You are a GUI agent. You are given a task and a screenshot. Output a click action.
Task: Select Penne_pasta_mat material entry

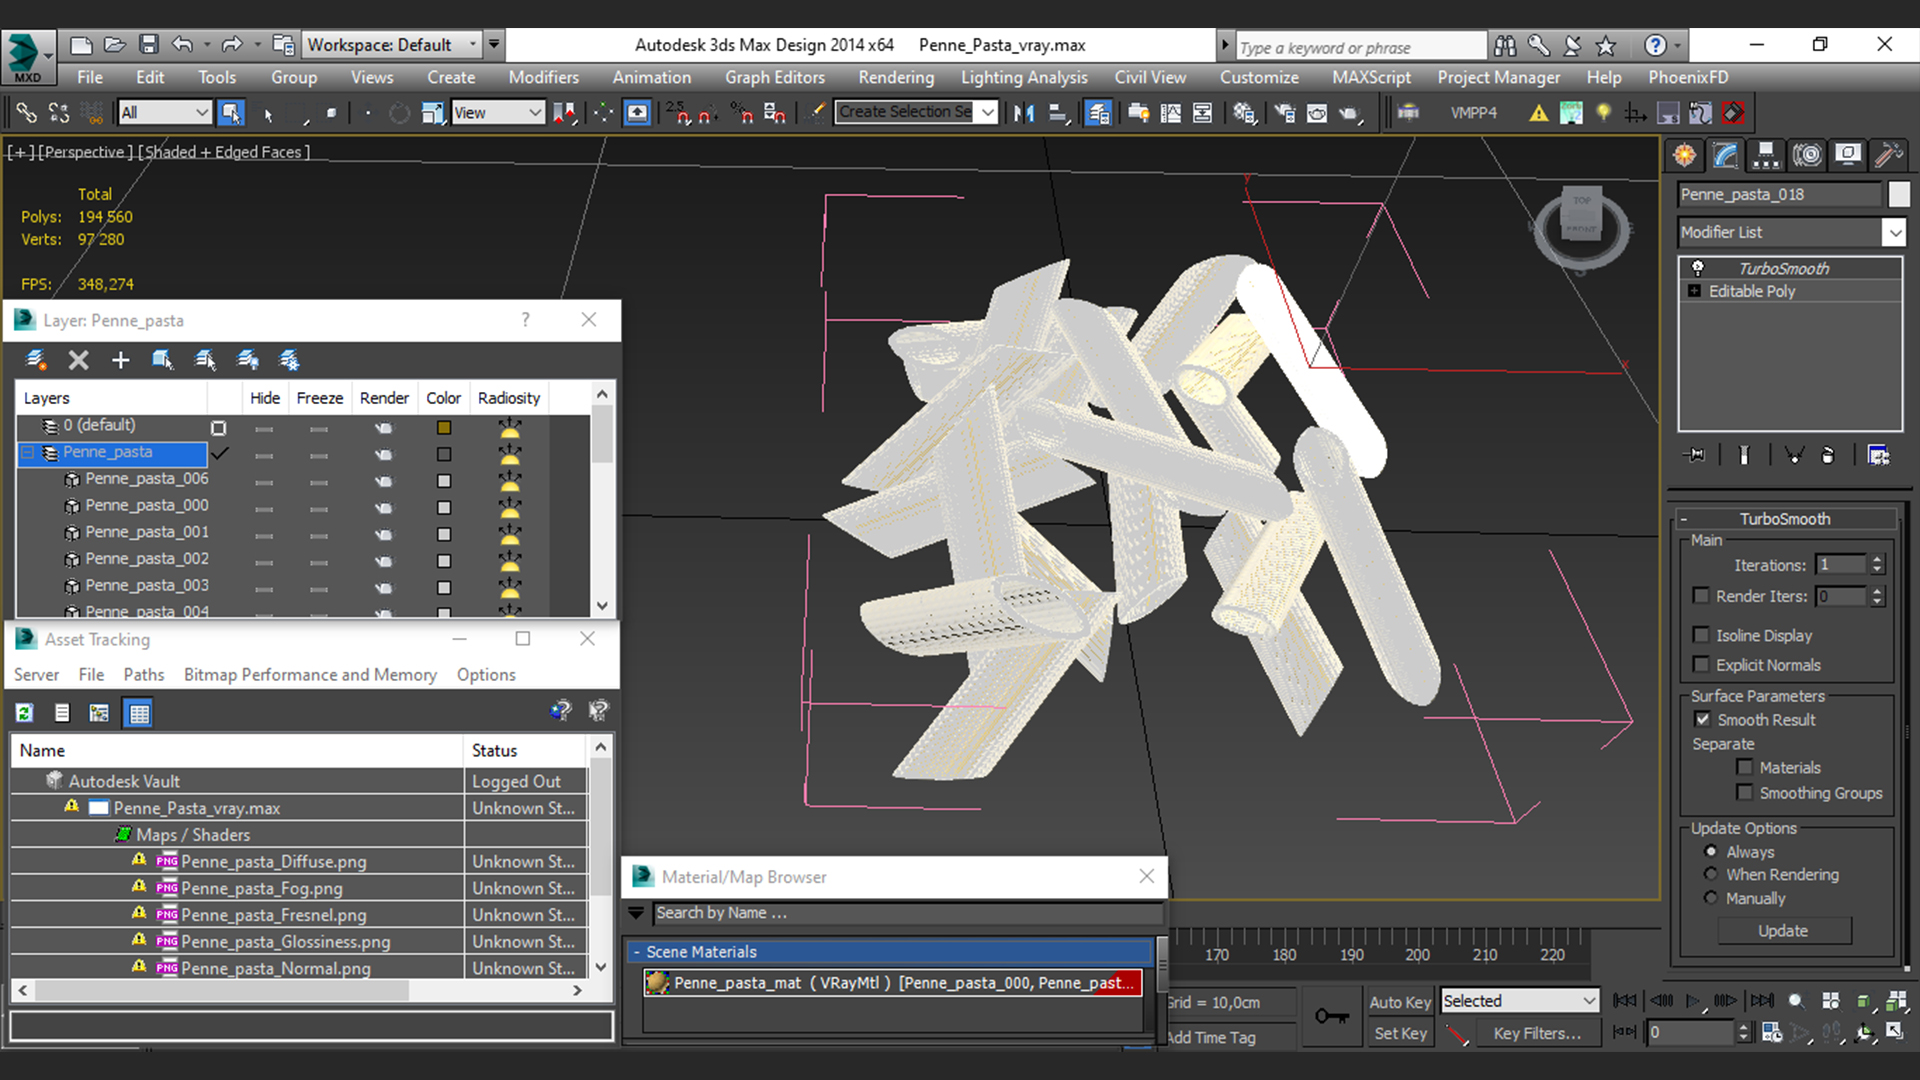(x=893, y=983)
